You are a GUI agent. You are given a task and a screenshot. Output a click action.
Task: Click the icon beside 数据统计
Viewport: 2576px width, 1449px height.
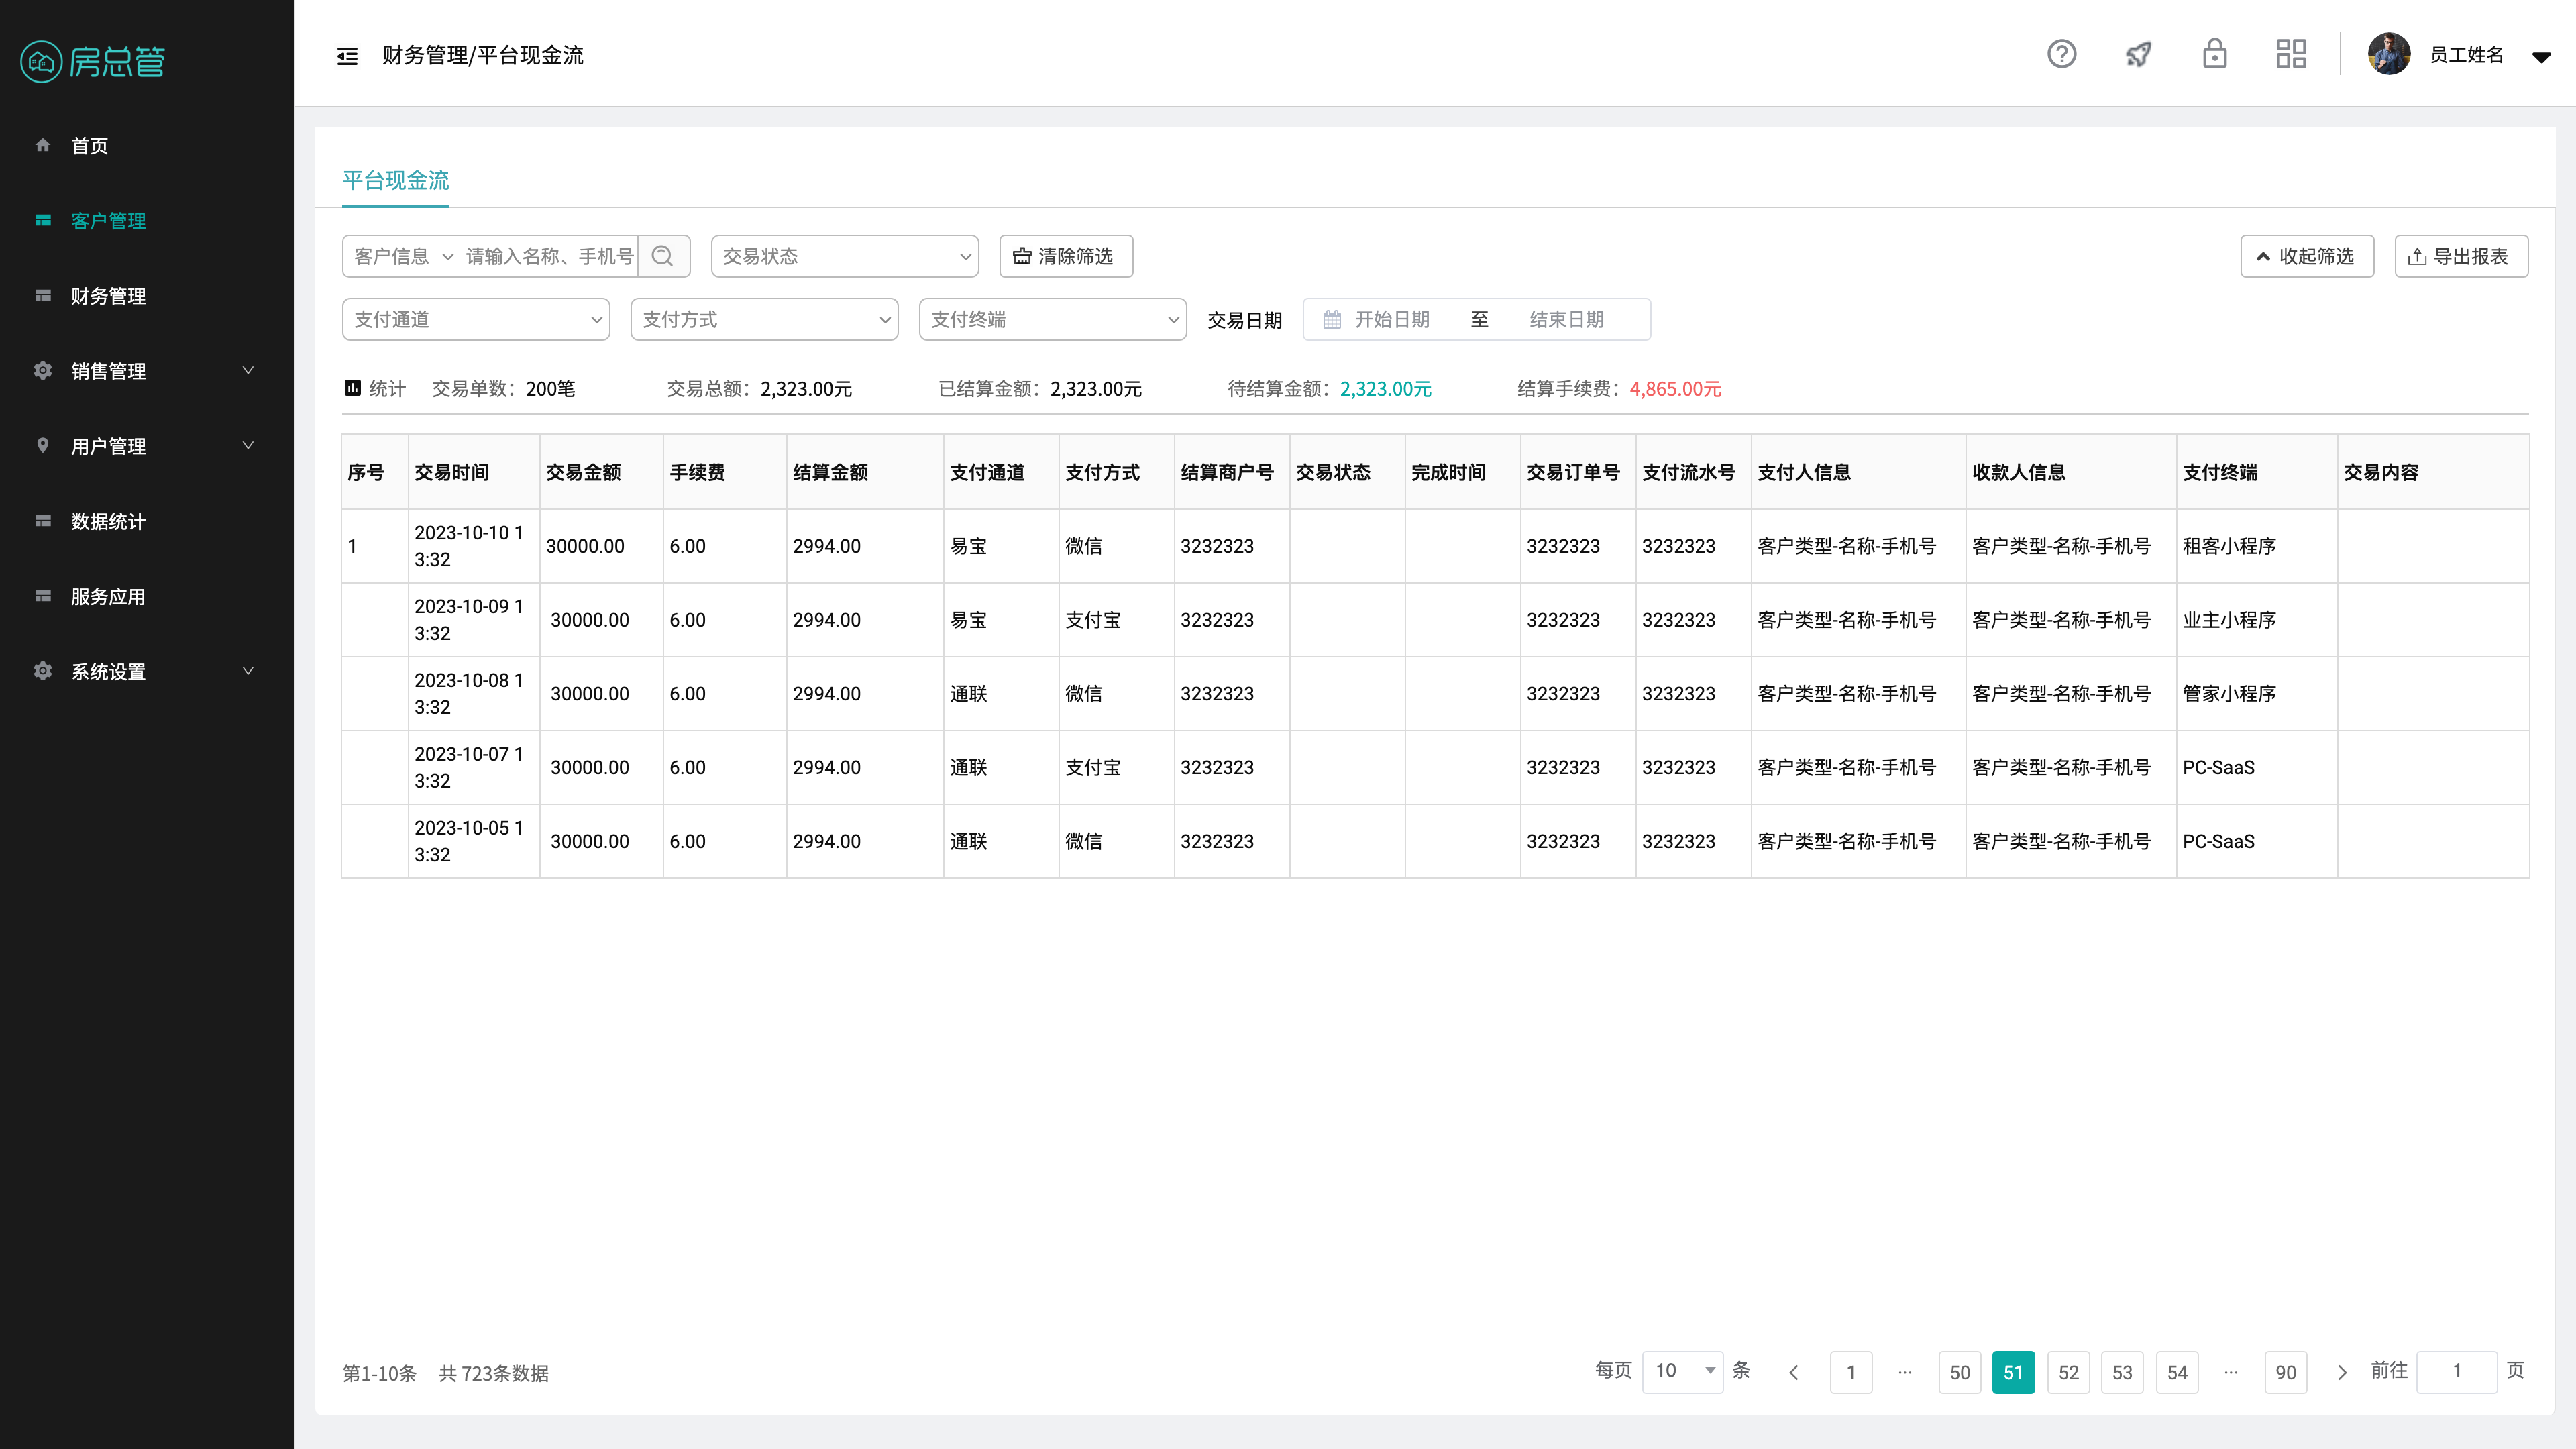pos(43,521)
